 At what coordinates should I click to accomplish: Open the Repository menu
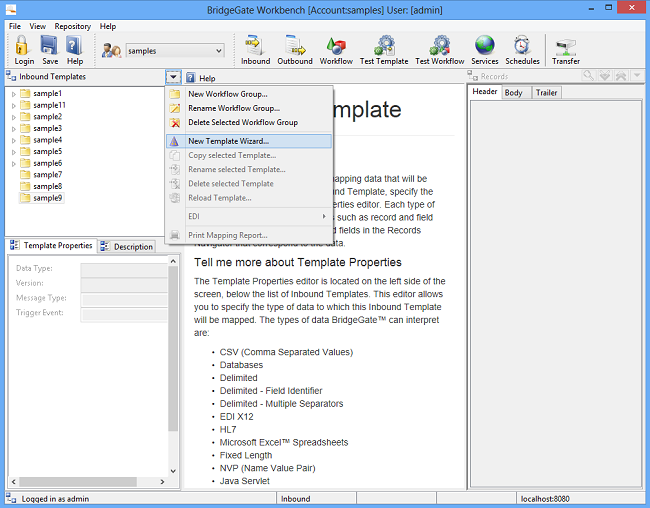[73, 26]
